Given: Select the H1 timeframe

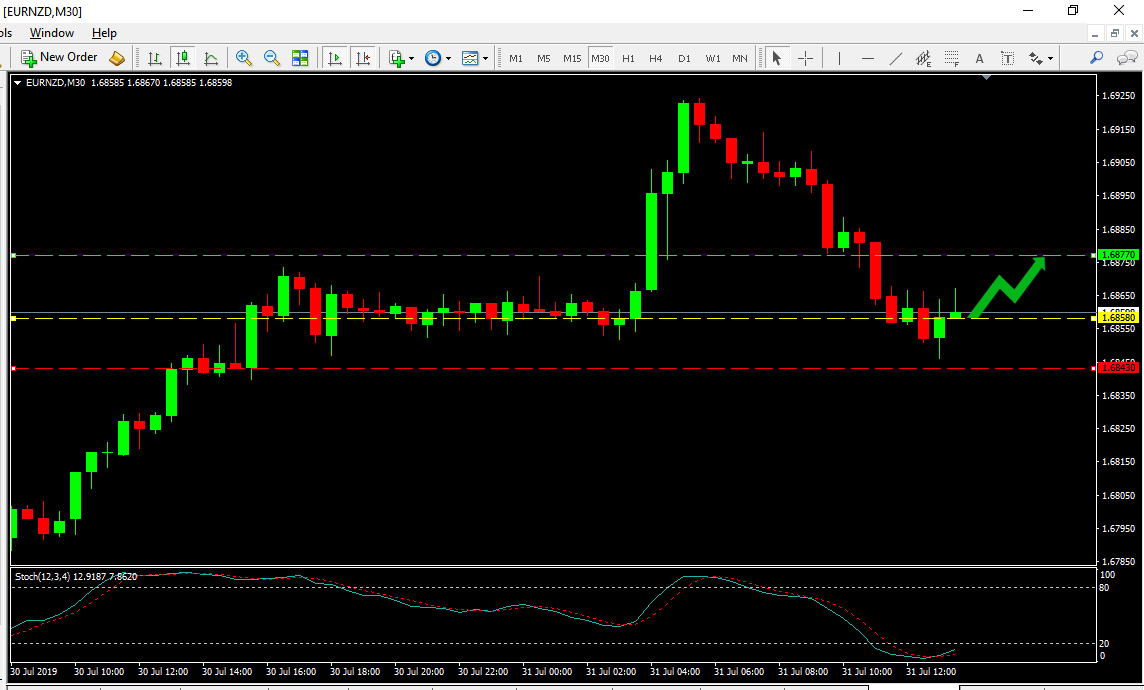Looking at the screenshot, I should [628, 58].
